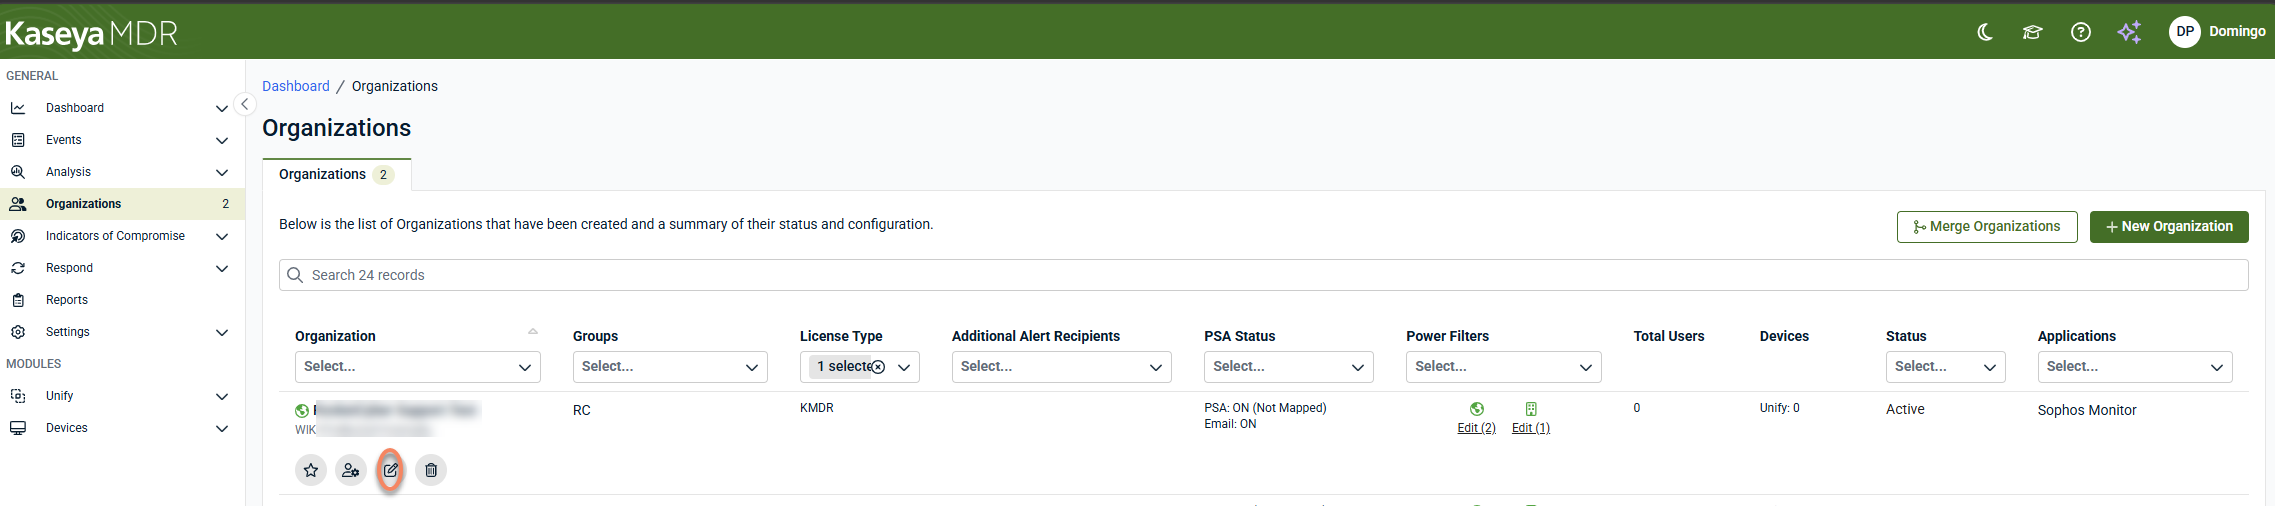Click the PSA: ON (Not Mapped) text
The height and width of the screenshot is (506, 2275).
click(x=1265, y=408)
